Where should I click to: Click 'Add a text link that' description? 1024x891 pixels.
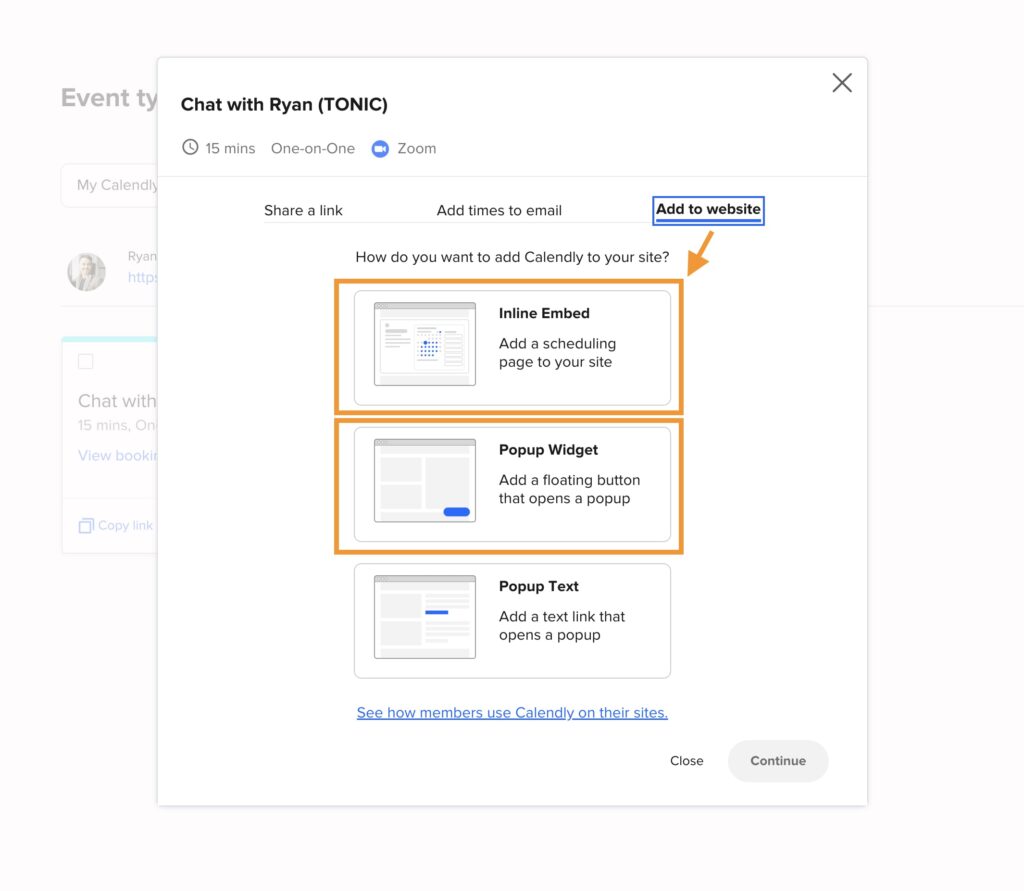pos(562,626)
